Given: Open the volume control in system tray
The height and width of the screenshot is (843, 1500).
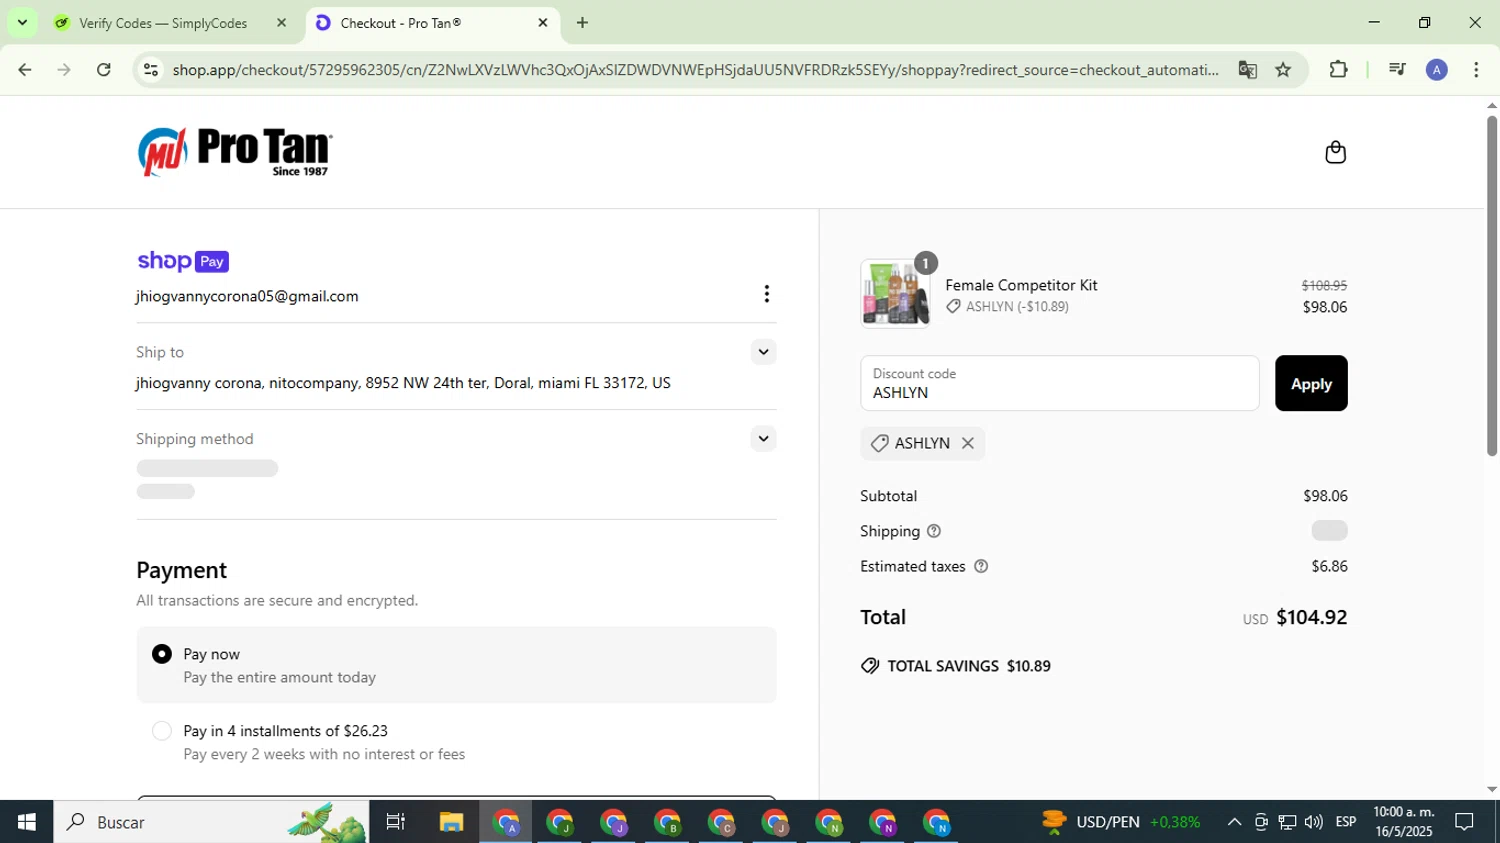Looking at the screenshot, I should [1313, 822].
